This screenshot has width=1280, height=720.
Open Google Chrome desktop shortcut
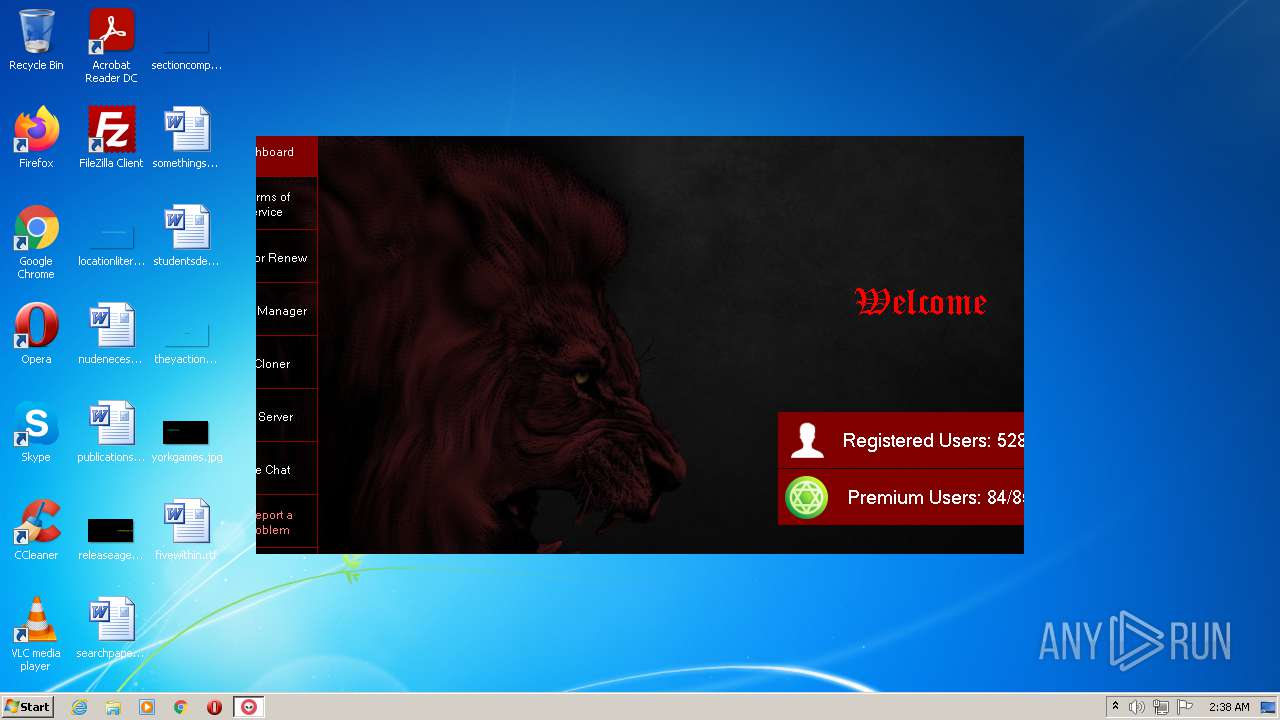pos(36,242)
